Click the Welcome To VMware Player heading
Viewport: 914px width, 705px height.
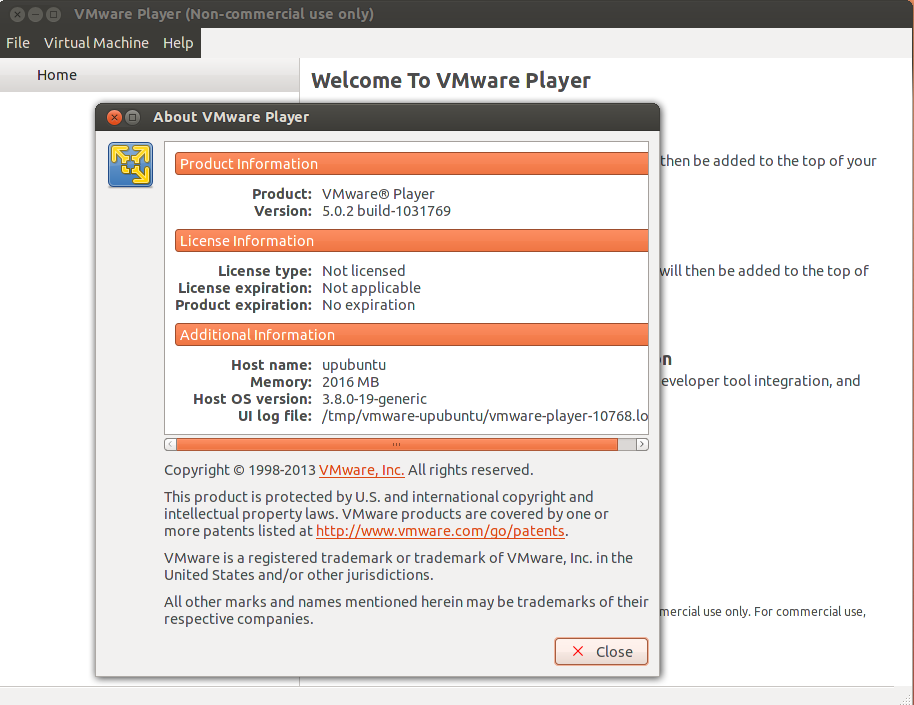click(451, 80)
